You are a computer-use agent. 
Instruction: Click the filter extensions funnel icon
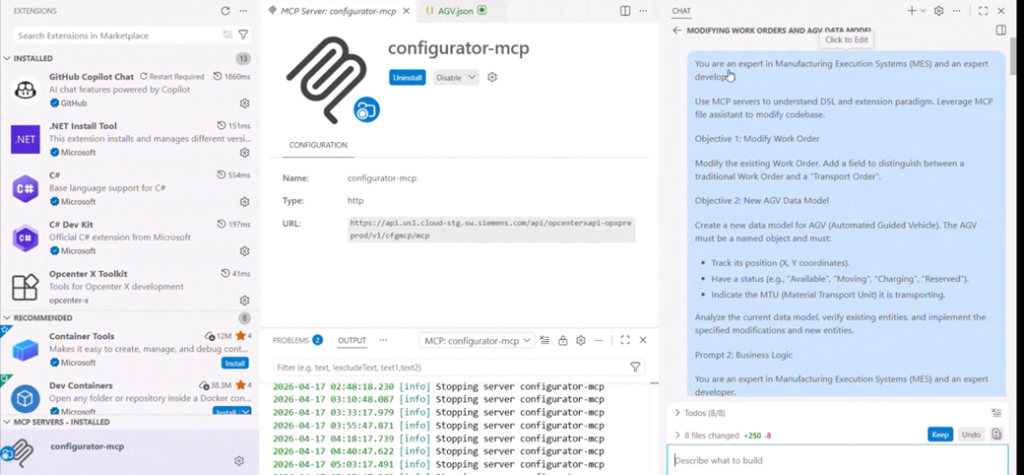click(x=243, y=35)
